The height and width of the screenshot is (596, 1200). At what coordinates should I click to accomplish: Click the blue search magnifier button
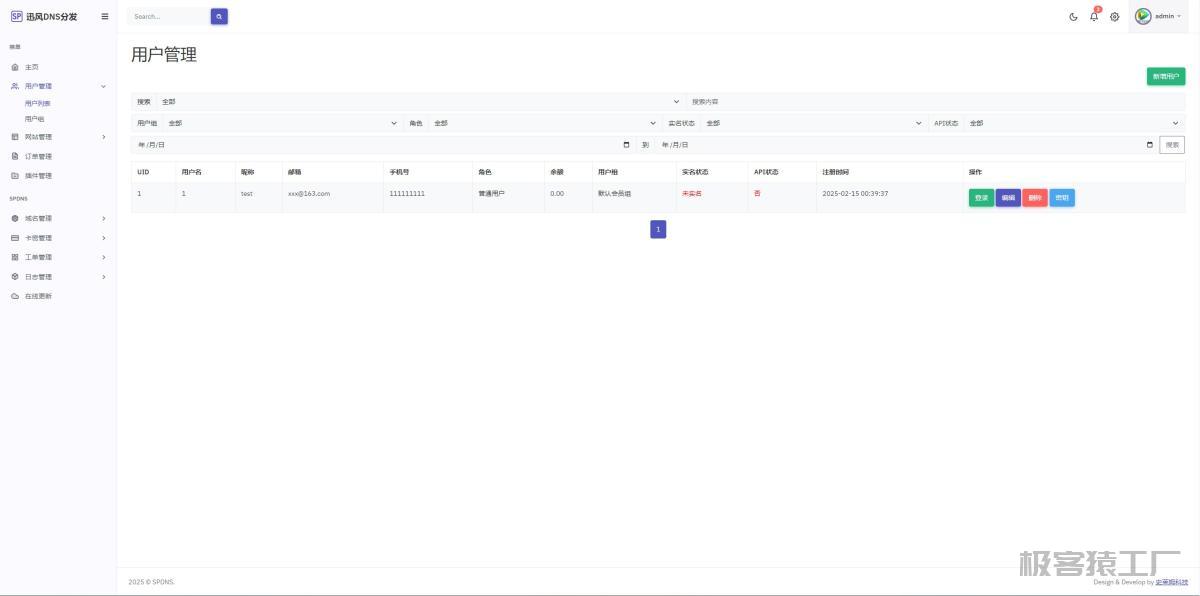click(219, 16)
